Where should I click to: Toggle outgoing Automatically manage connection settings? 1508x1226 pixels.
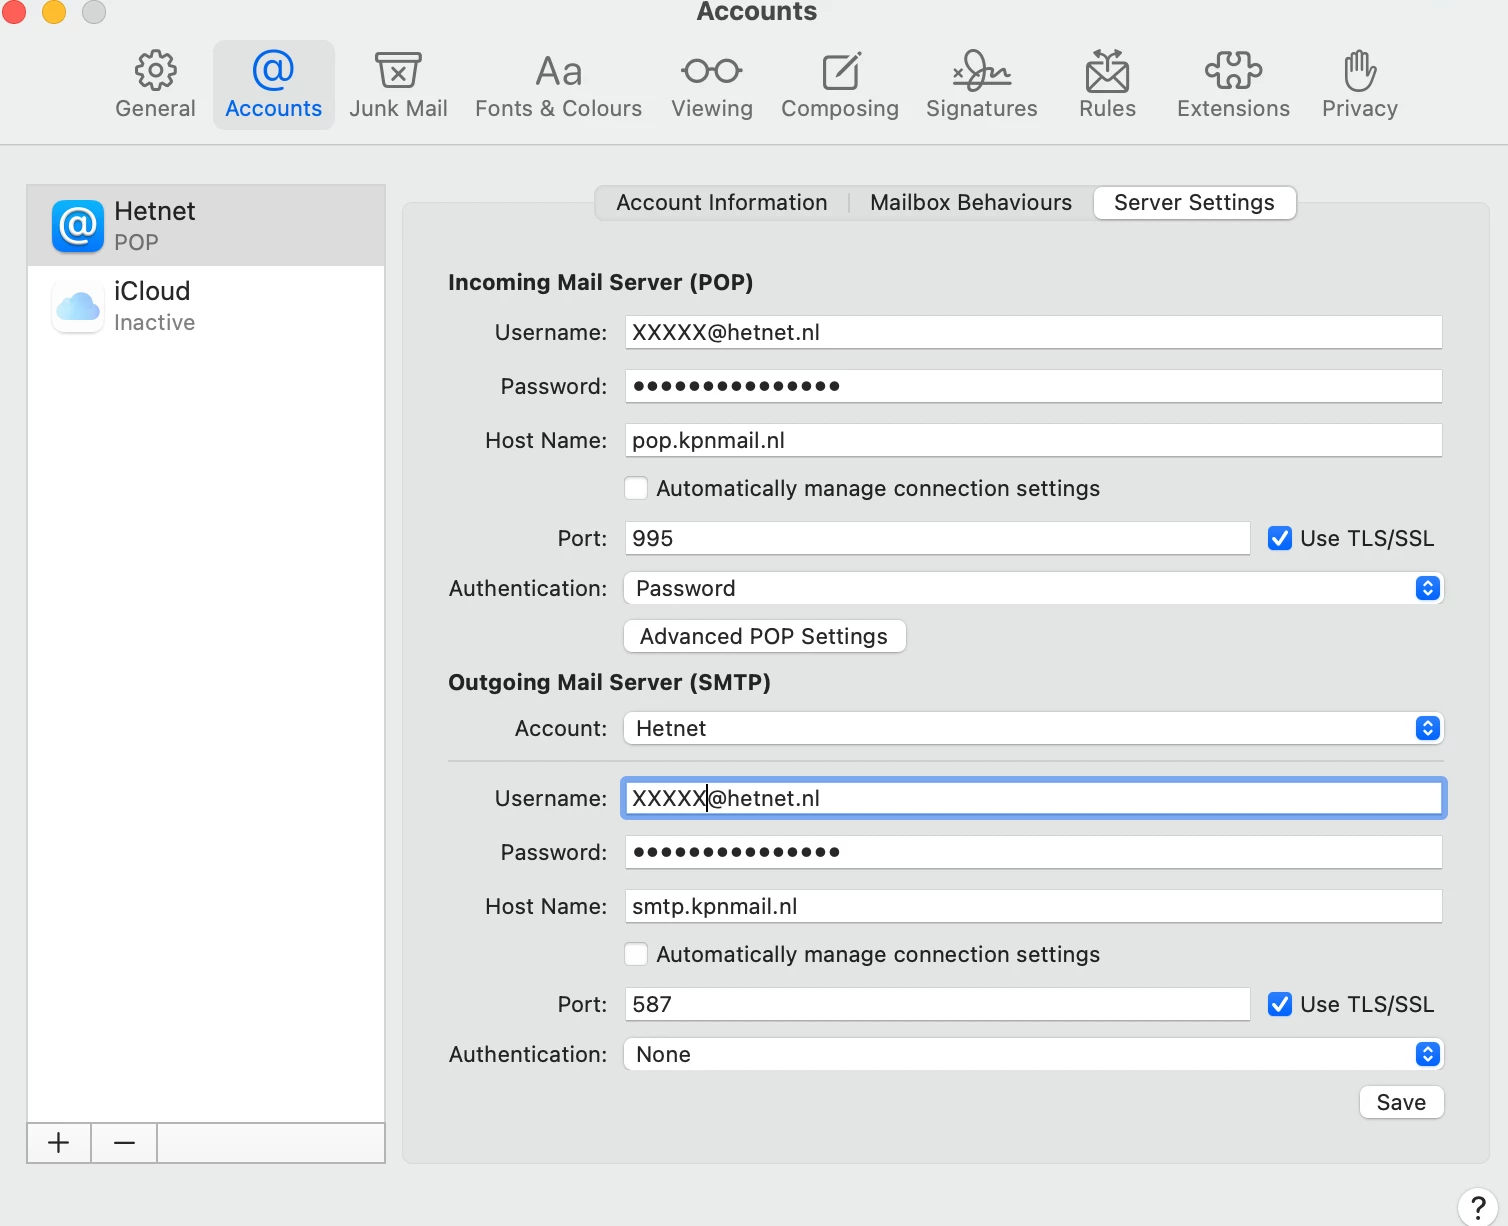pyautogui.click(x=636, y=955)
